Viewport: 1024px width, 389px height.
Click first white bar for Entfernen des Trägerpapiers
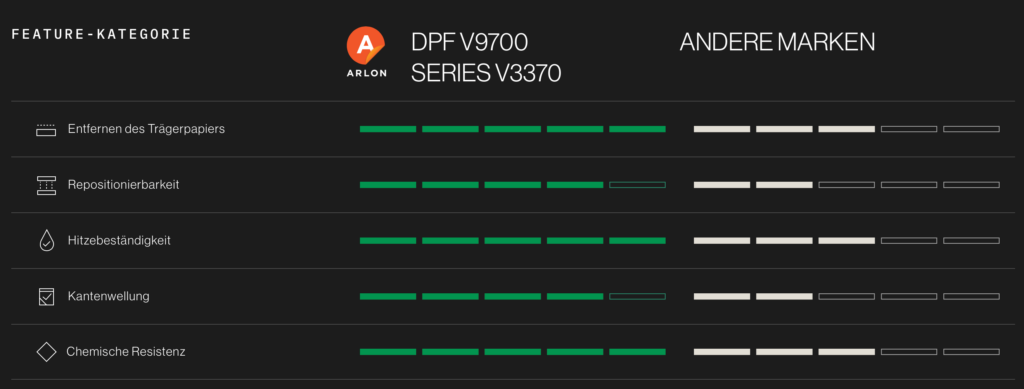(x=722, y=129)
